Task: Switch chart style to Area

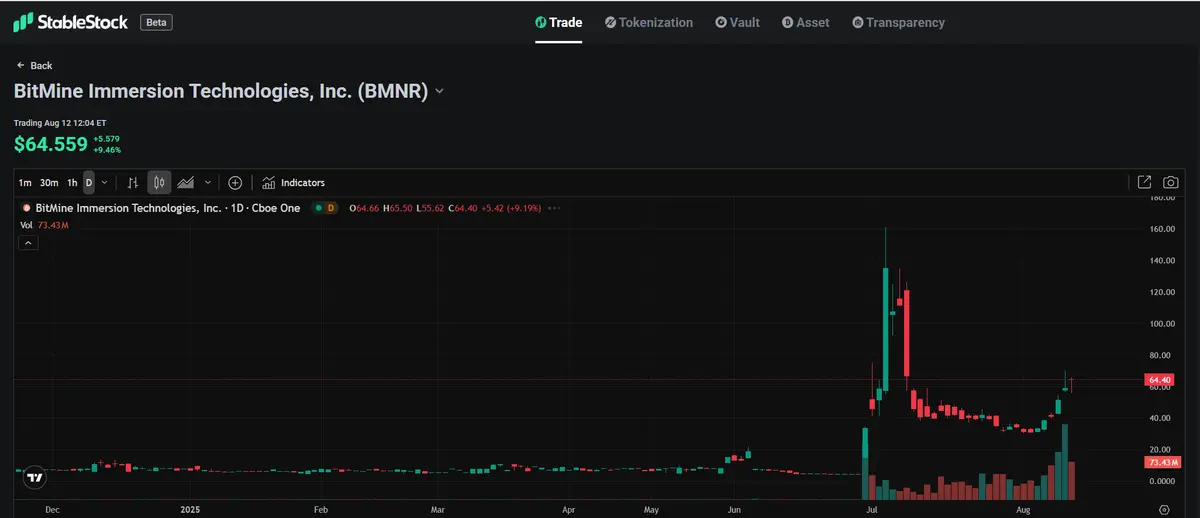Action: tap(186, 183)
